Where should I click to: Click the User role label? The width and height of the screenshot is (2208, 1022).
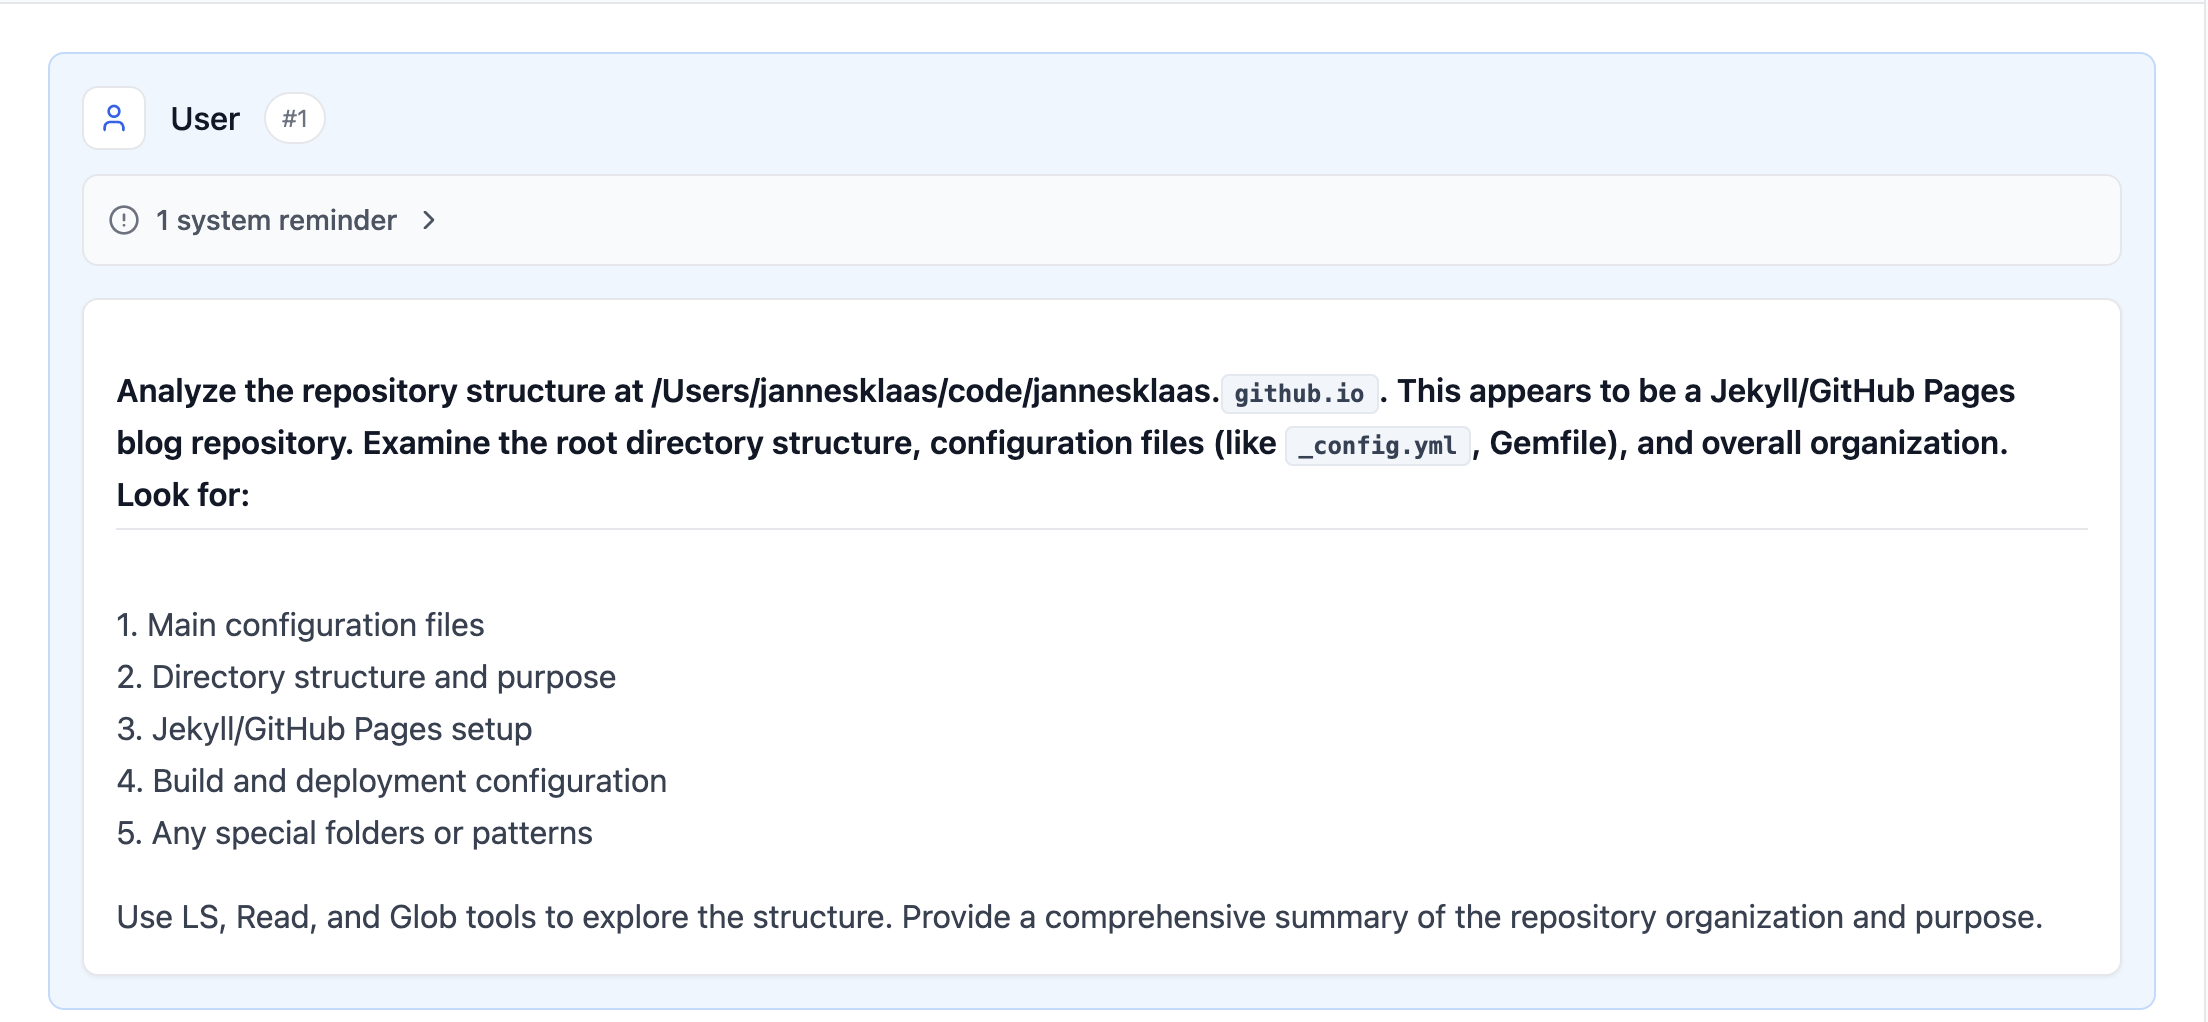[x=205, y=119]
